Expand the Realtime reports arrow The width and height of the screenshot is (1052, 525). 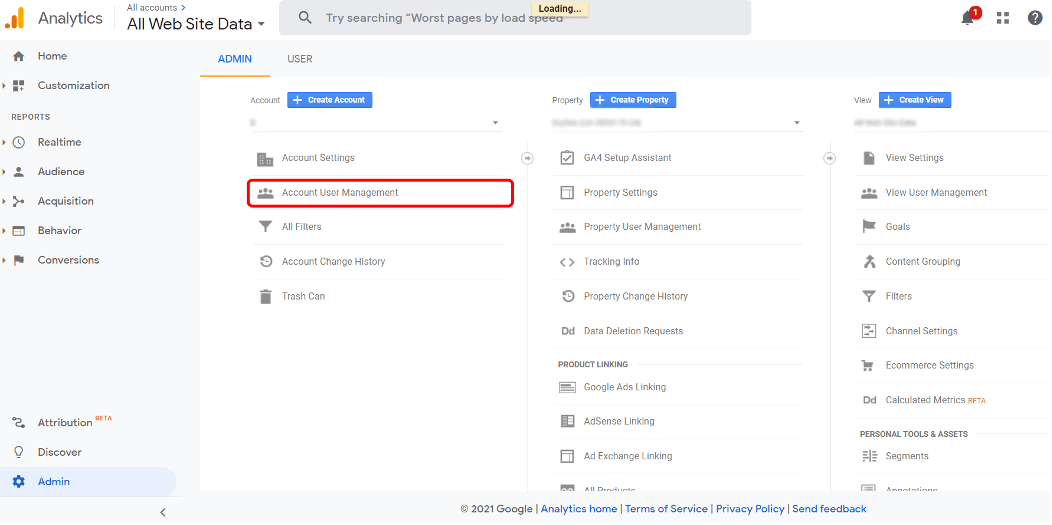click(x=4, y=142)
